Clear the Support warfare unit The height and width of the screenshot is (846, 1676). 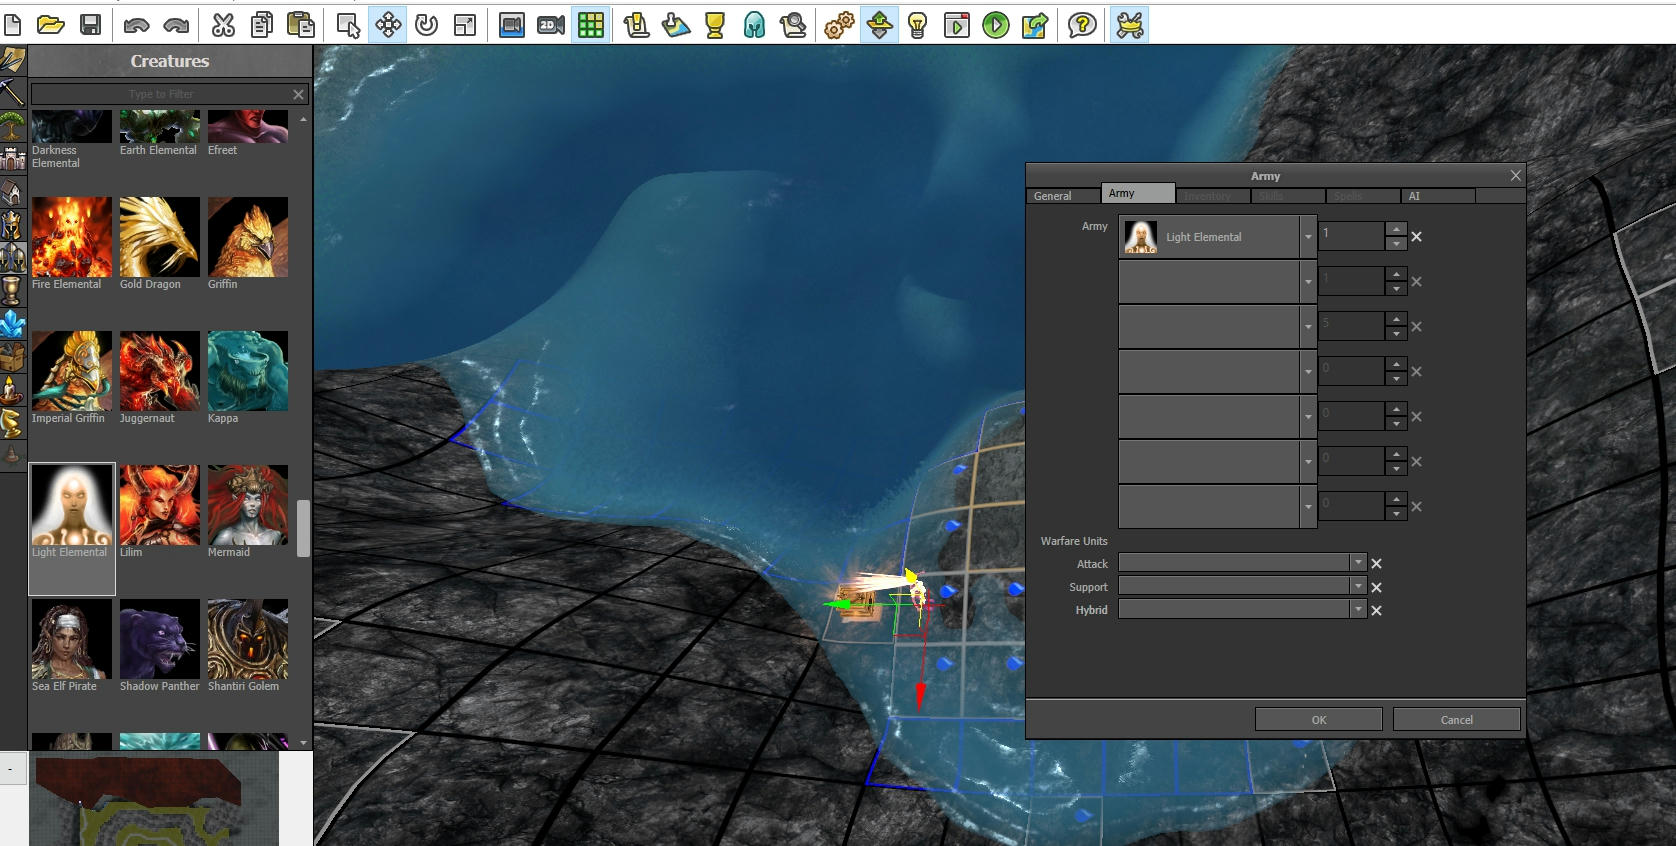coord(1376,588)
